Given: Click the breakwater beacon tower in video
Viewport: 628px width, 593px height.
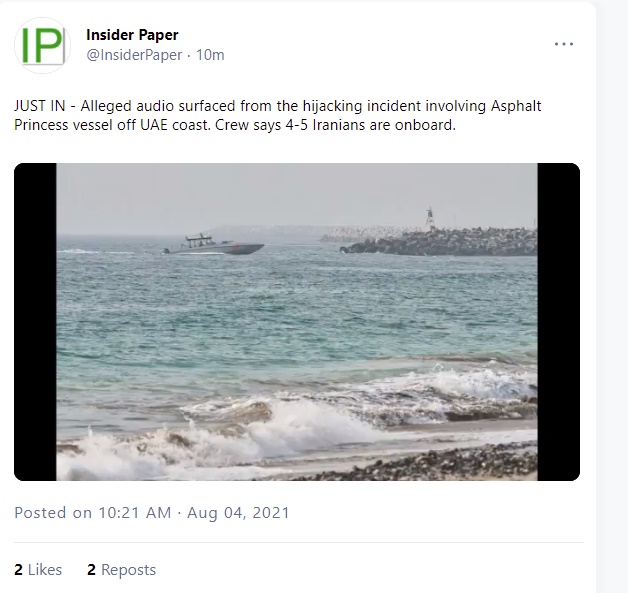Looking at the screenshot, I should pyautogui.click(x=430, y=219).
